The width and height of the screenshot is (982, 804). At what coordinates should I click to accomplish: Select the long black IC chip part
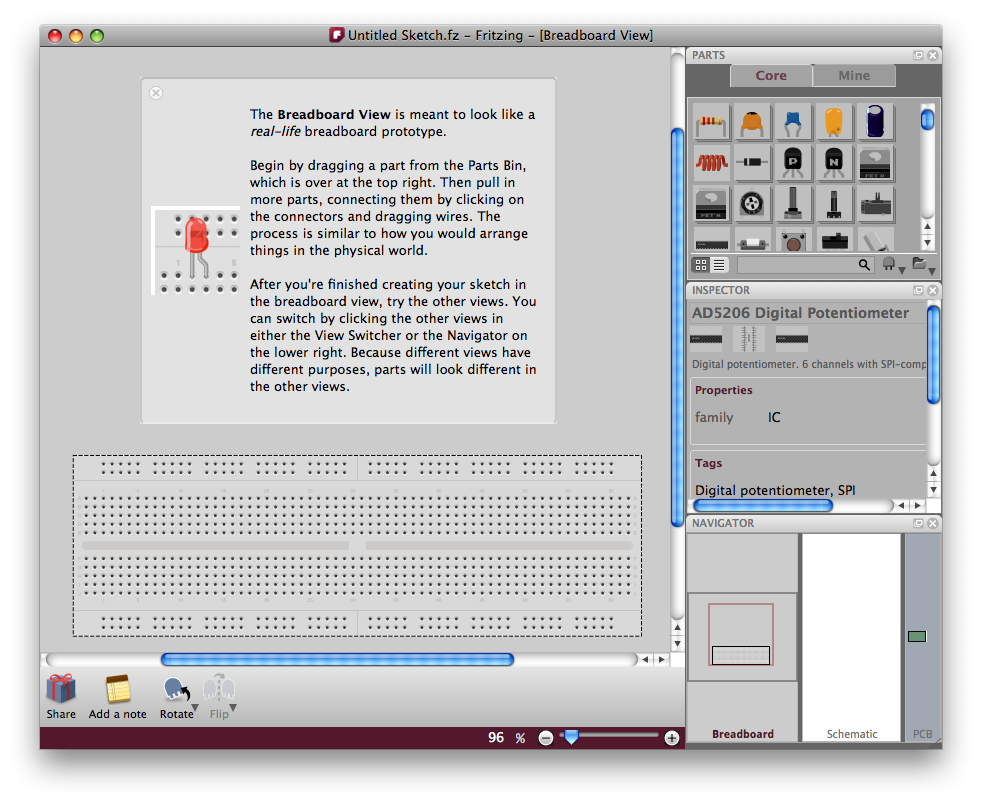coord(711,240)
